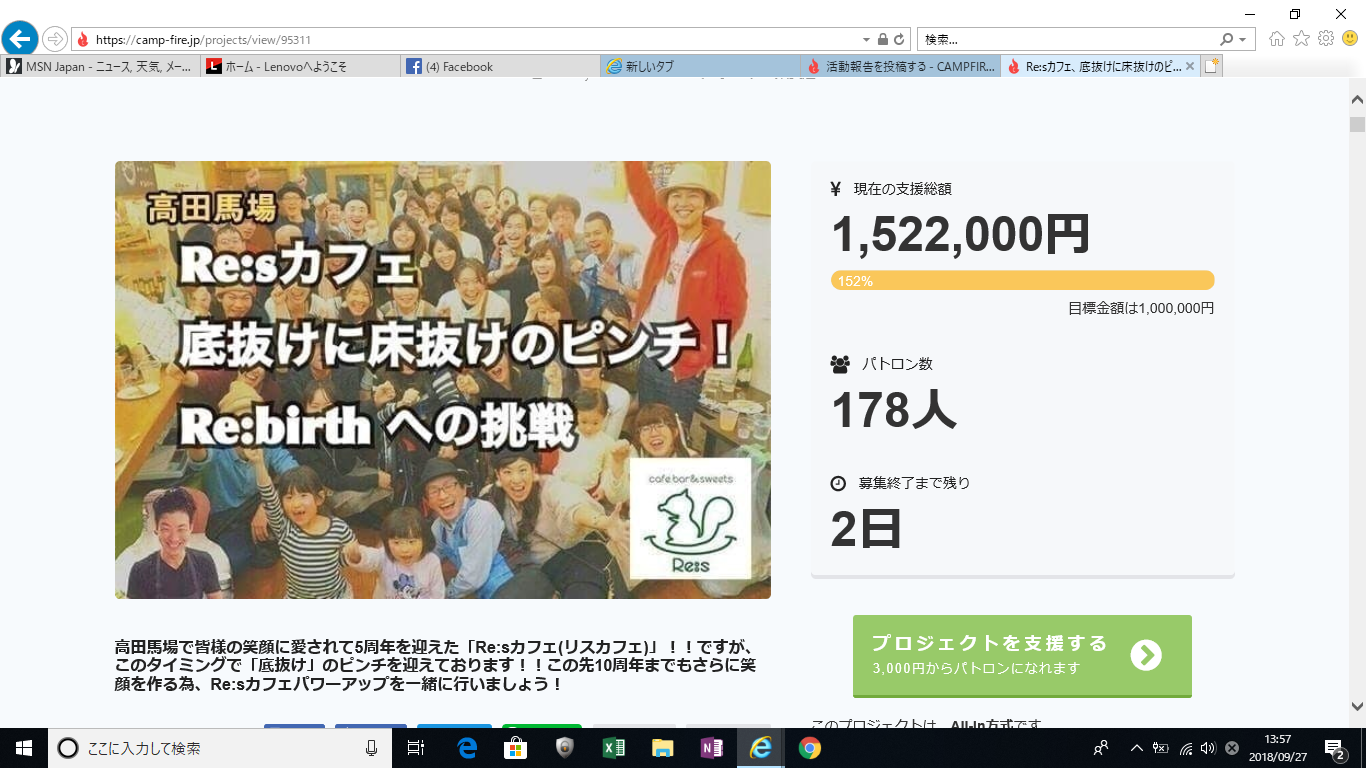Open Excel from the taskbar
Image resolution: width=1366 pixels, height=768 pixels.
pyautogui.click(x=614, y=748)
